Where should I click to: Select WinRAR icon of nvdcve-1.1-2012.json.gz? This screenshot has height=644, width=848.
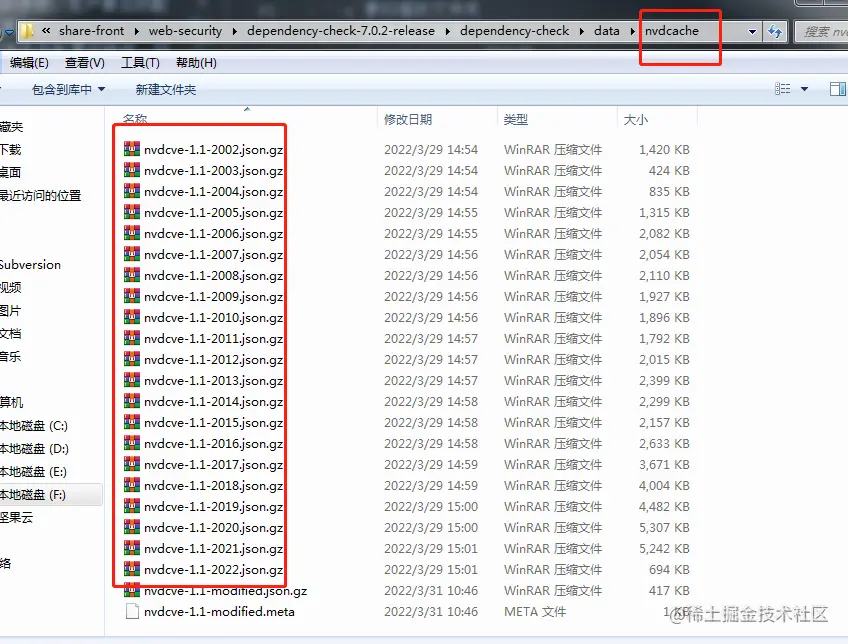point(132,359)
